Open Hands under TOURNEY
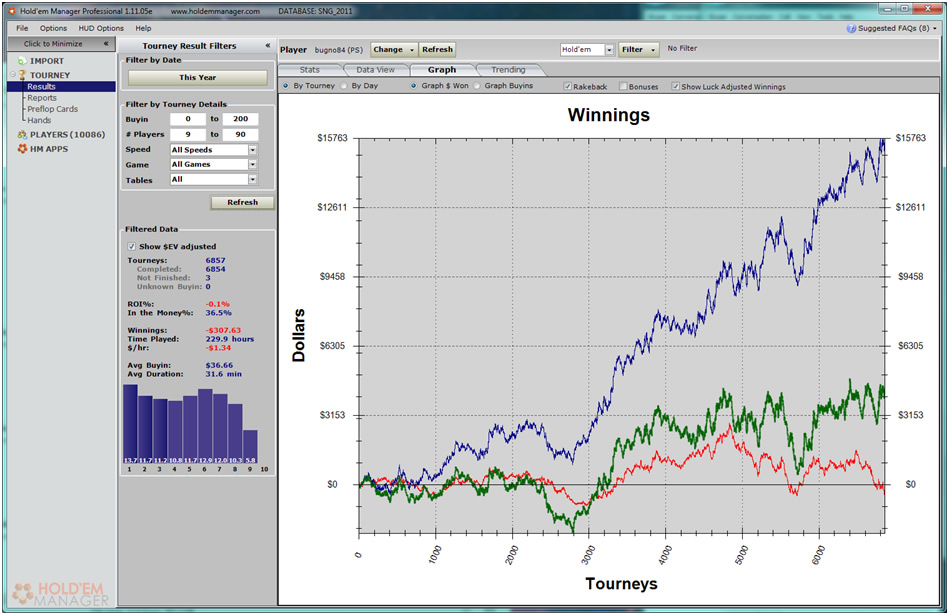The width and height of the screenshot is (949, 615). [x=39, y=120]
